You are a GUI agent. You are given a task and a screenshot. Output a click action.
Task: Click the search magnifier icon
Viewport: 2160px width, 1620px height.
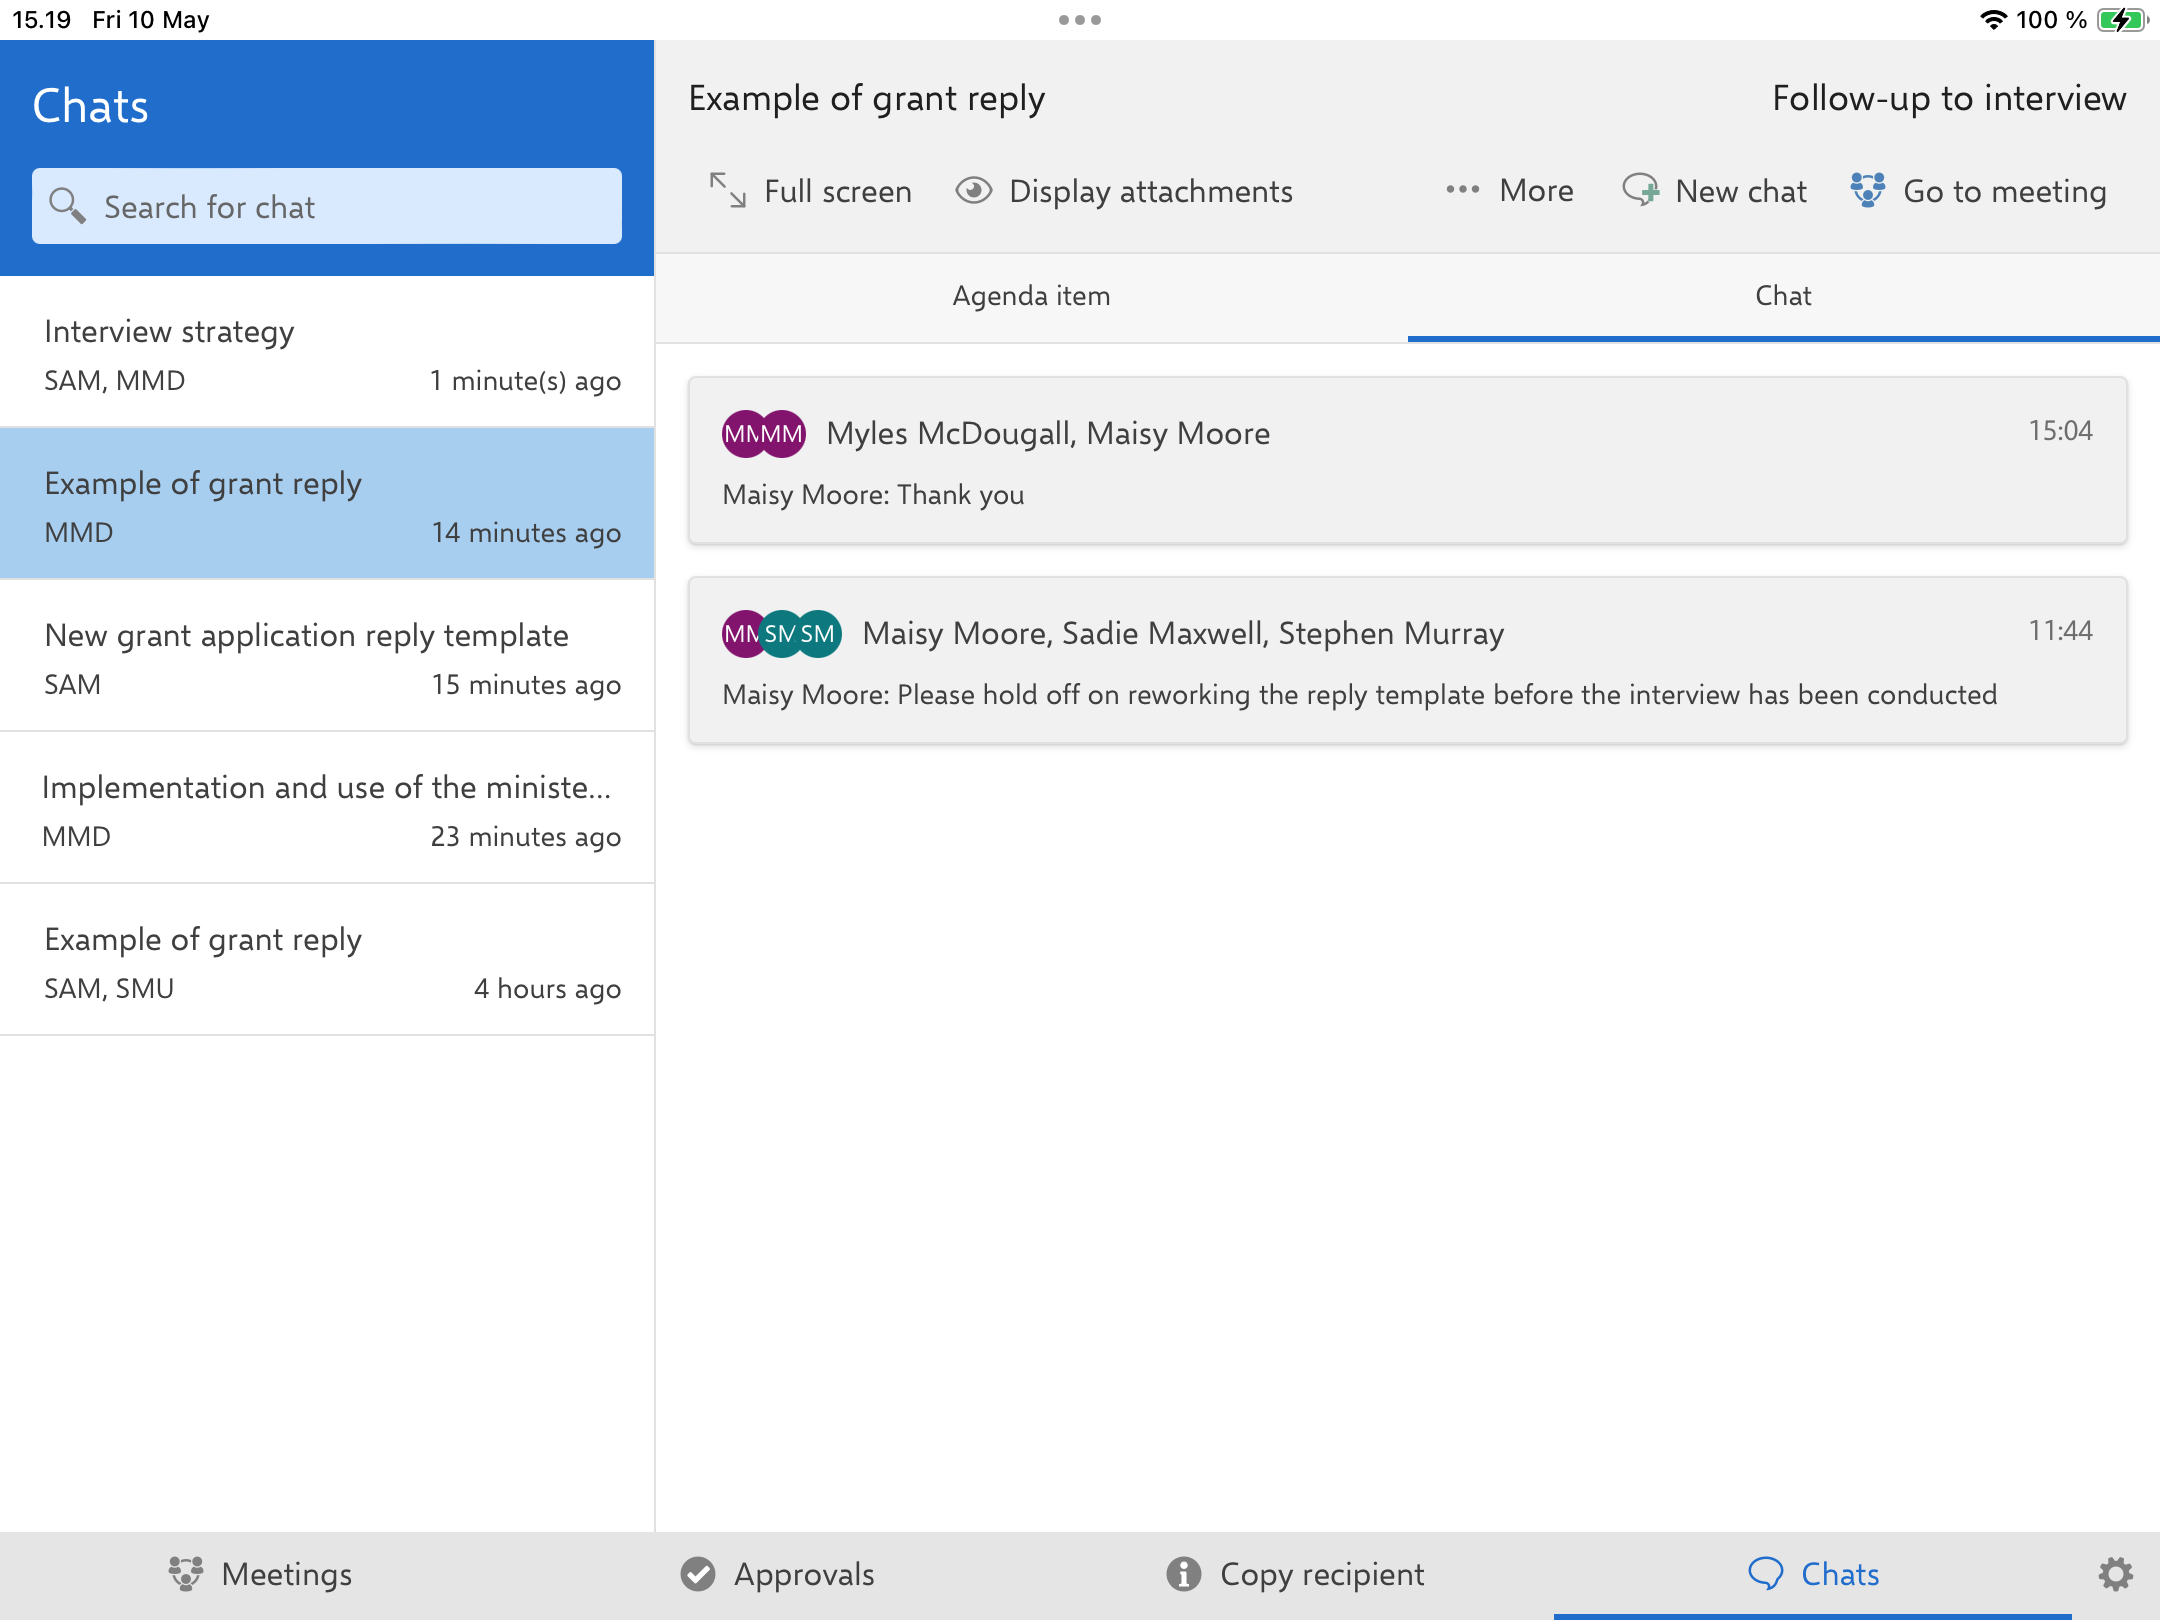click(67, 206)
